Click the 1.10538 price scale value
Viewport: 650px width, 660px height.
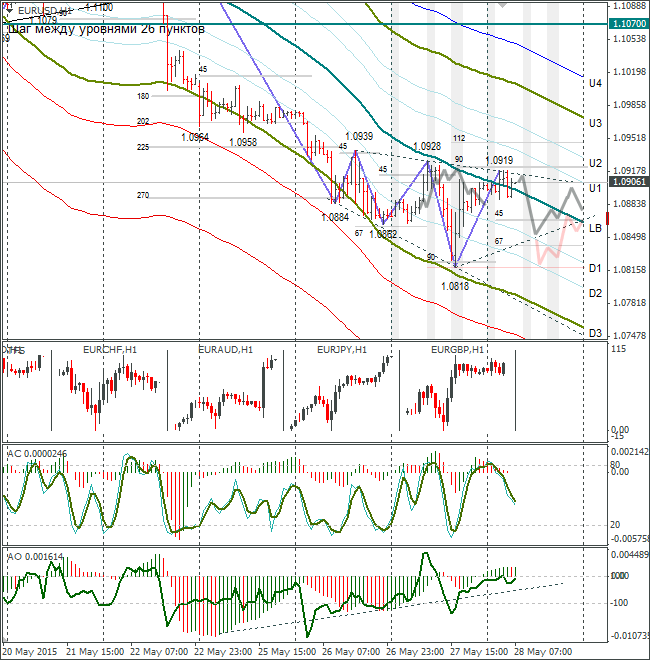629,39
